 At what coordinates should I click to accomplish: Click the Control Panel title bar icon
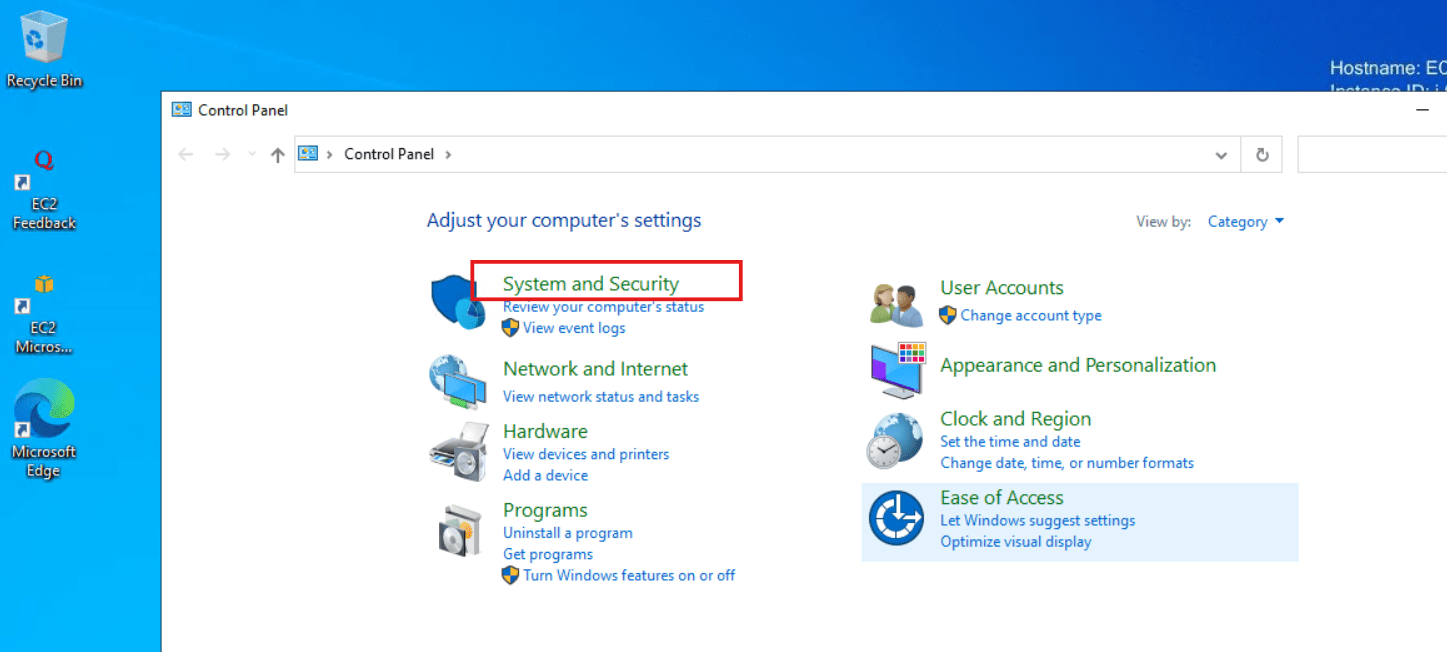tap(181, 110)
